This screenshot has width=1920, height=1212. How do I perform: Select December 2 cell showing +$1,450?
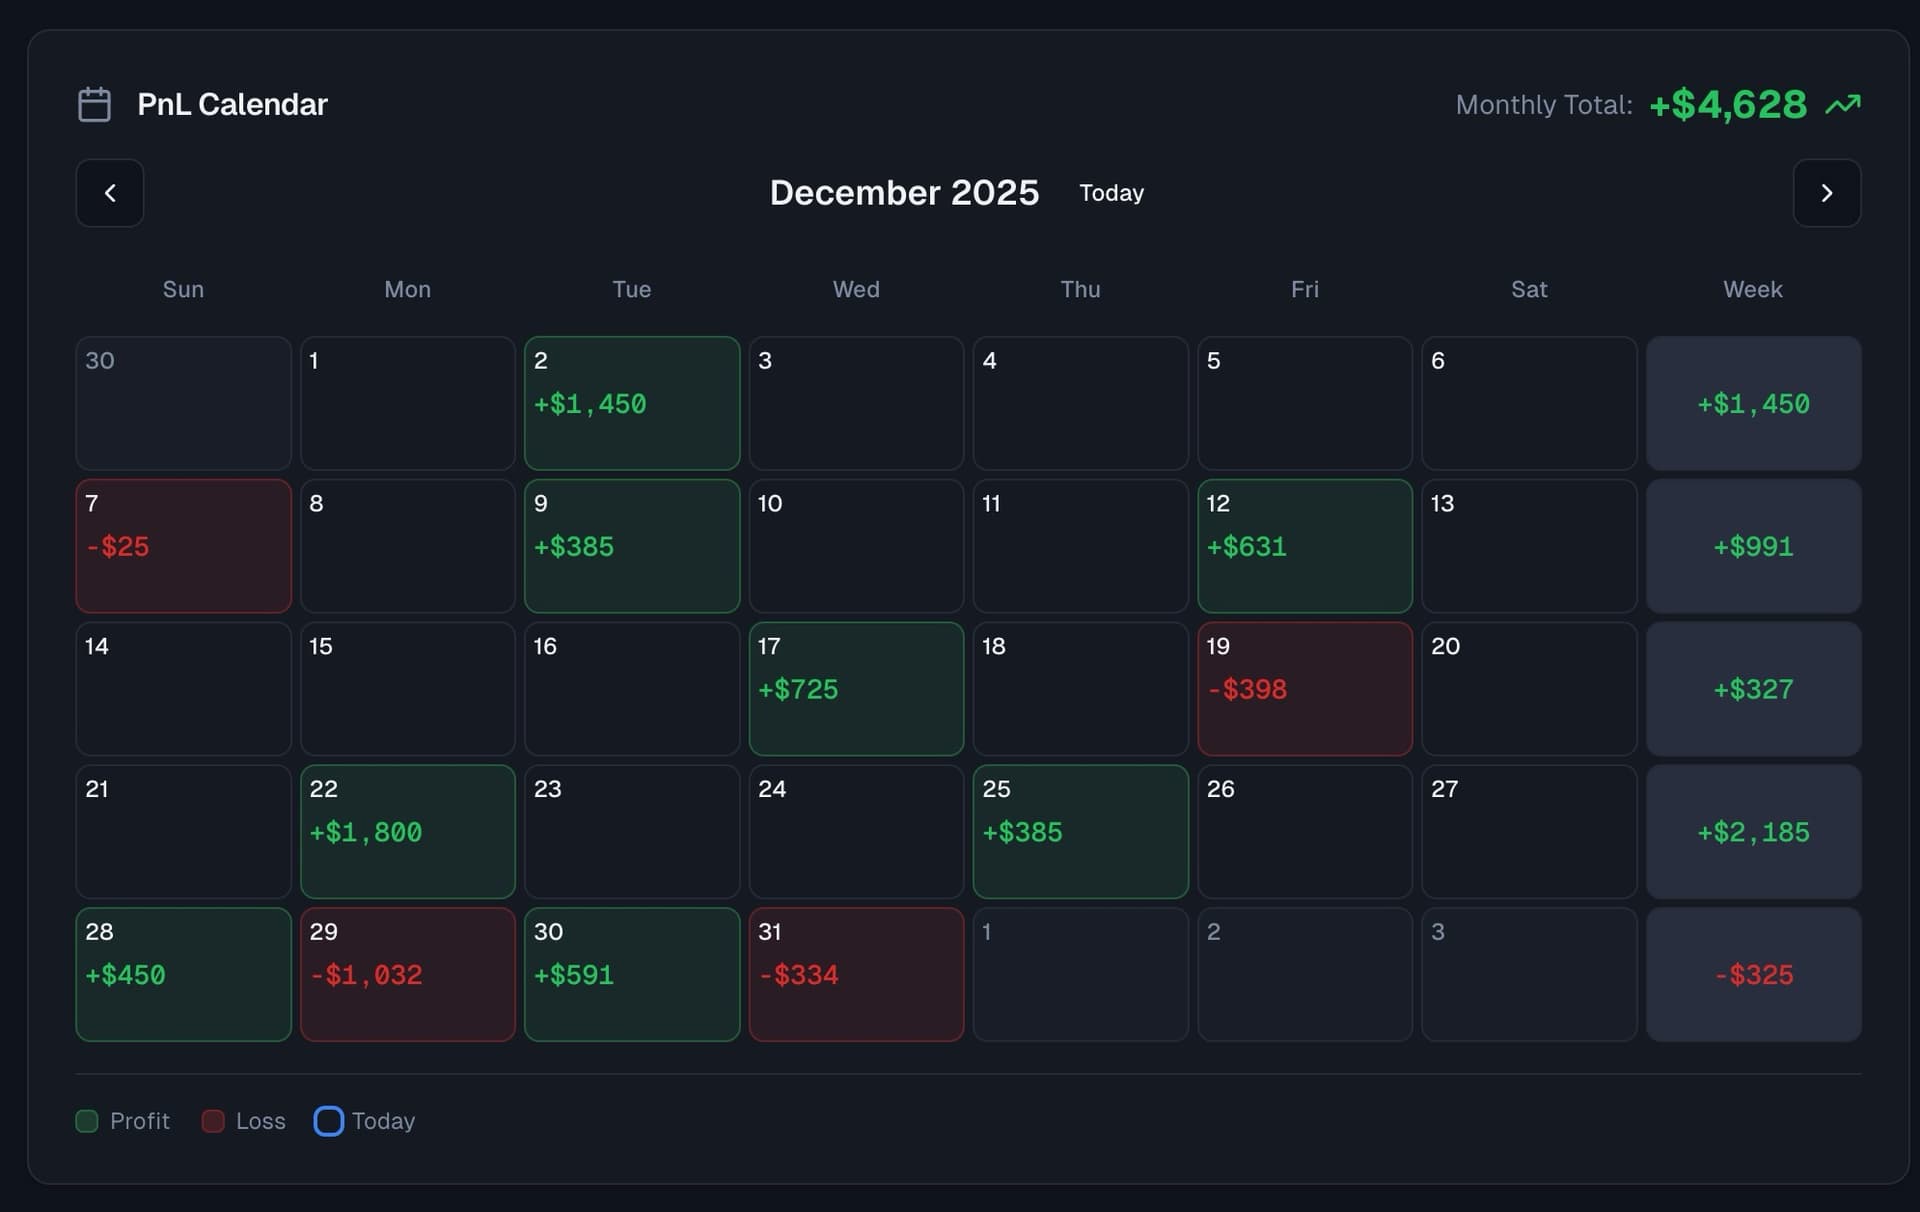pyautogui.click(x=631, y=403)
